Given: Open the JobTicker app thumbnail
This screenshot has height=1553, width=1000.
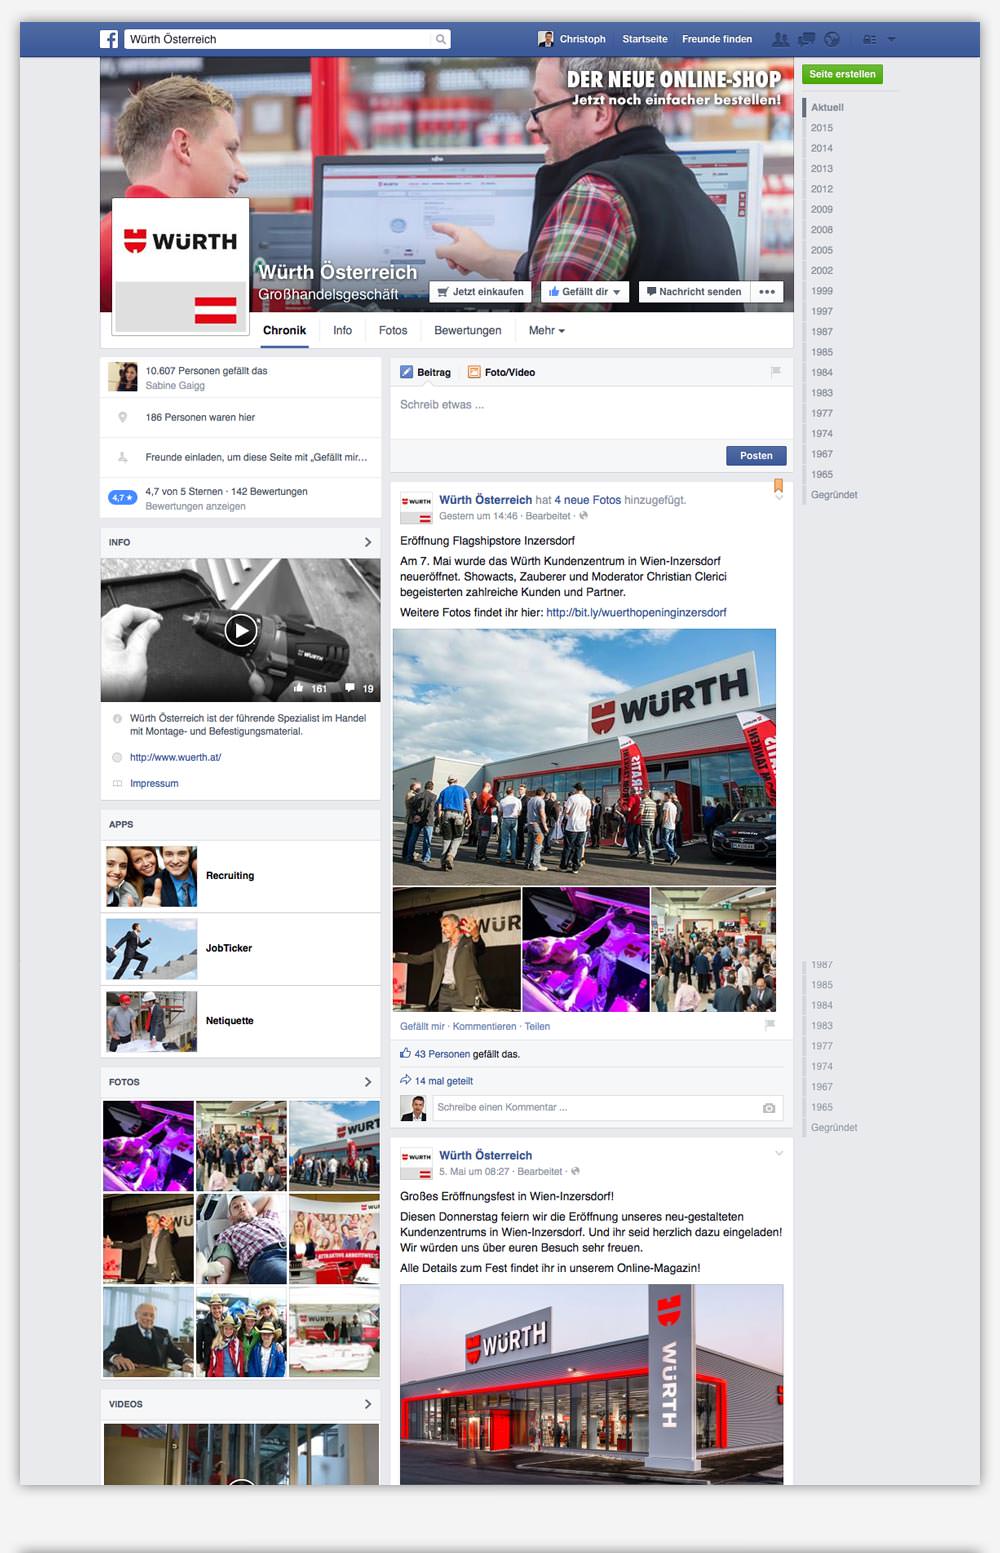Looking at the screenshot, I should (152, 949).
